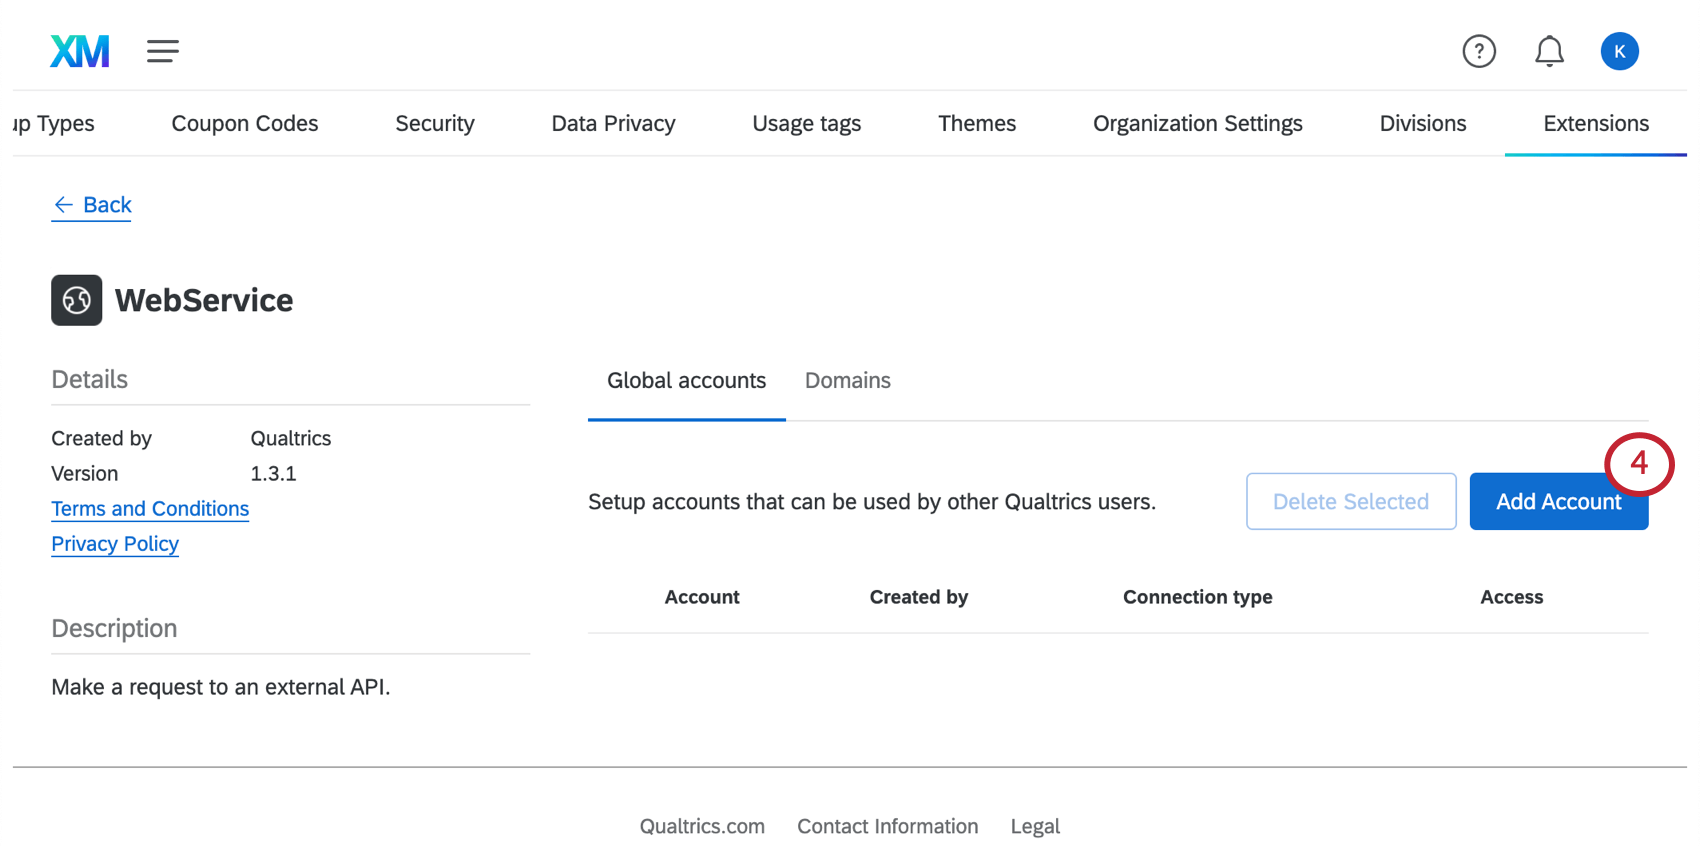Switch to the Domains tab

[847, 381]
